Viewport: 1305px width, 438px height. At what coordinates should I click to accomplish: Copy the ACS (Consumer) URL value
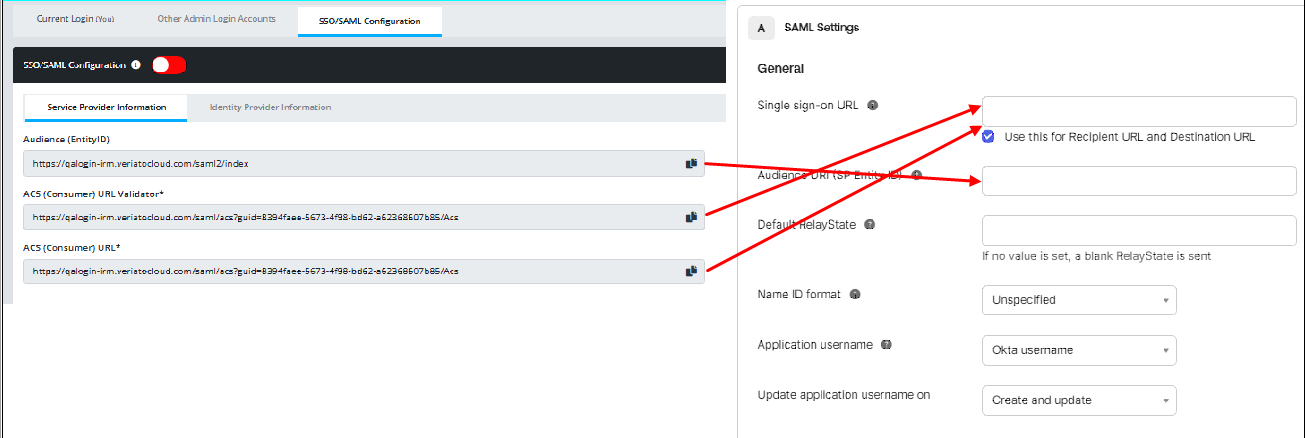tap(691, 270)
